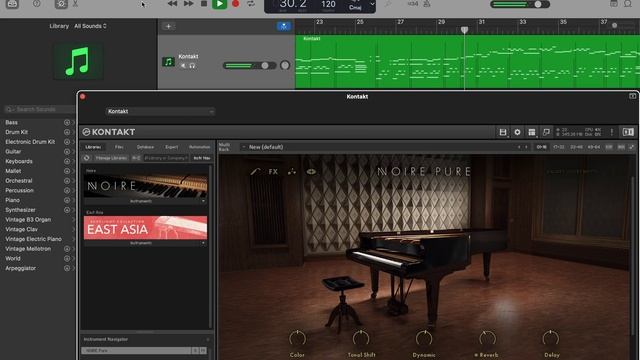This screenshot has height=360, width=640.
Task: Stop playback in GarageBand
Action: pos(204,4)
